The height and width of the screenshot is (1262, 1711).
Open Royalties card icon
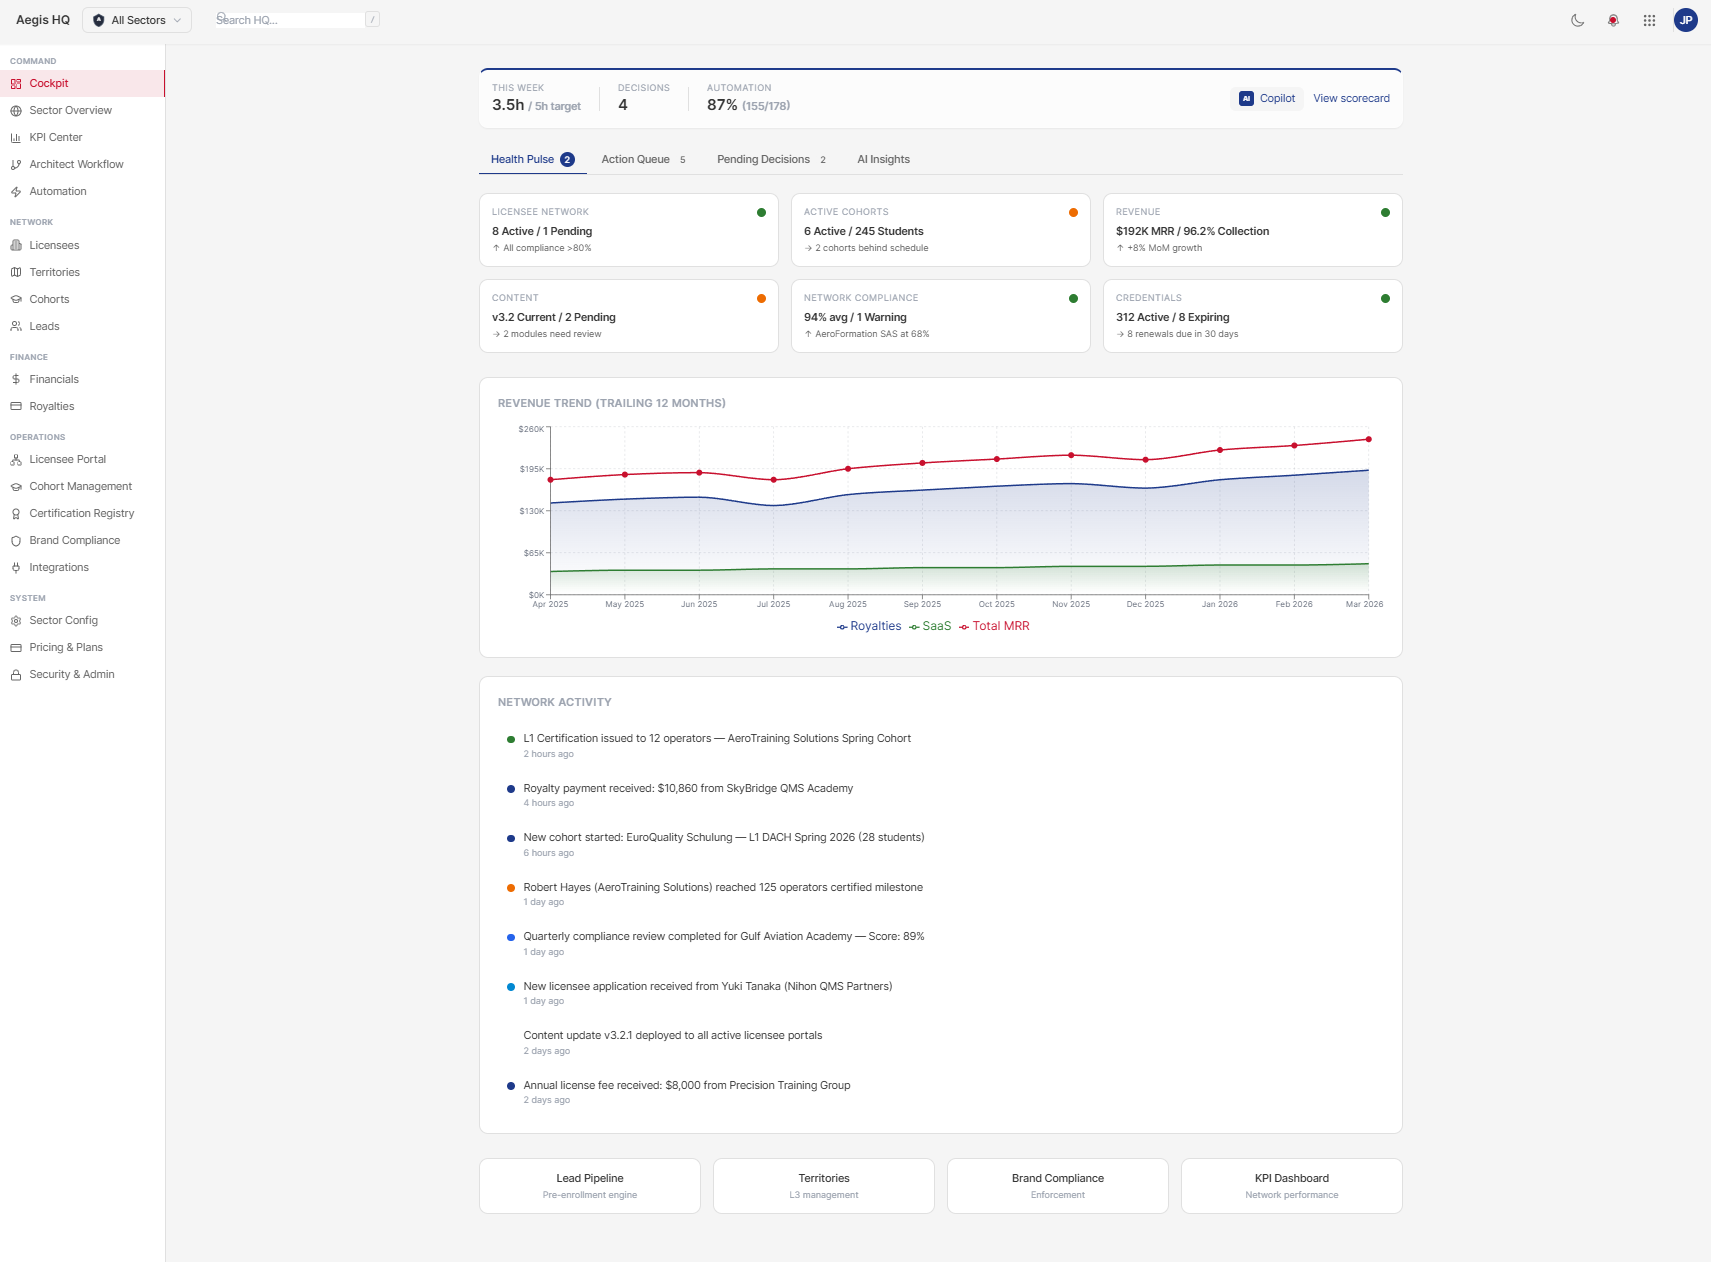click(16, 407)
